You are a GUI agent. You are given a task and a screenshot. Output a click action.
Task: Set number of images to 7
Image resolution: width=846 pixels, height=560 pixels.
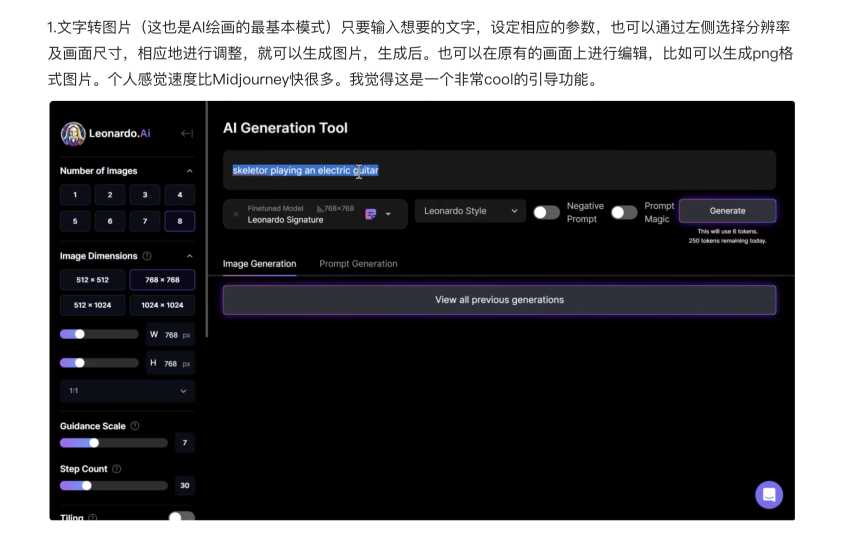(x=145, y=221)
